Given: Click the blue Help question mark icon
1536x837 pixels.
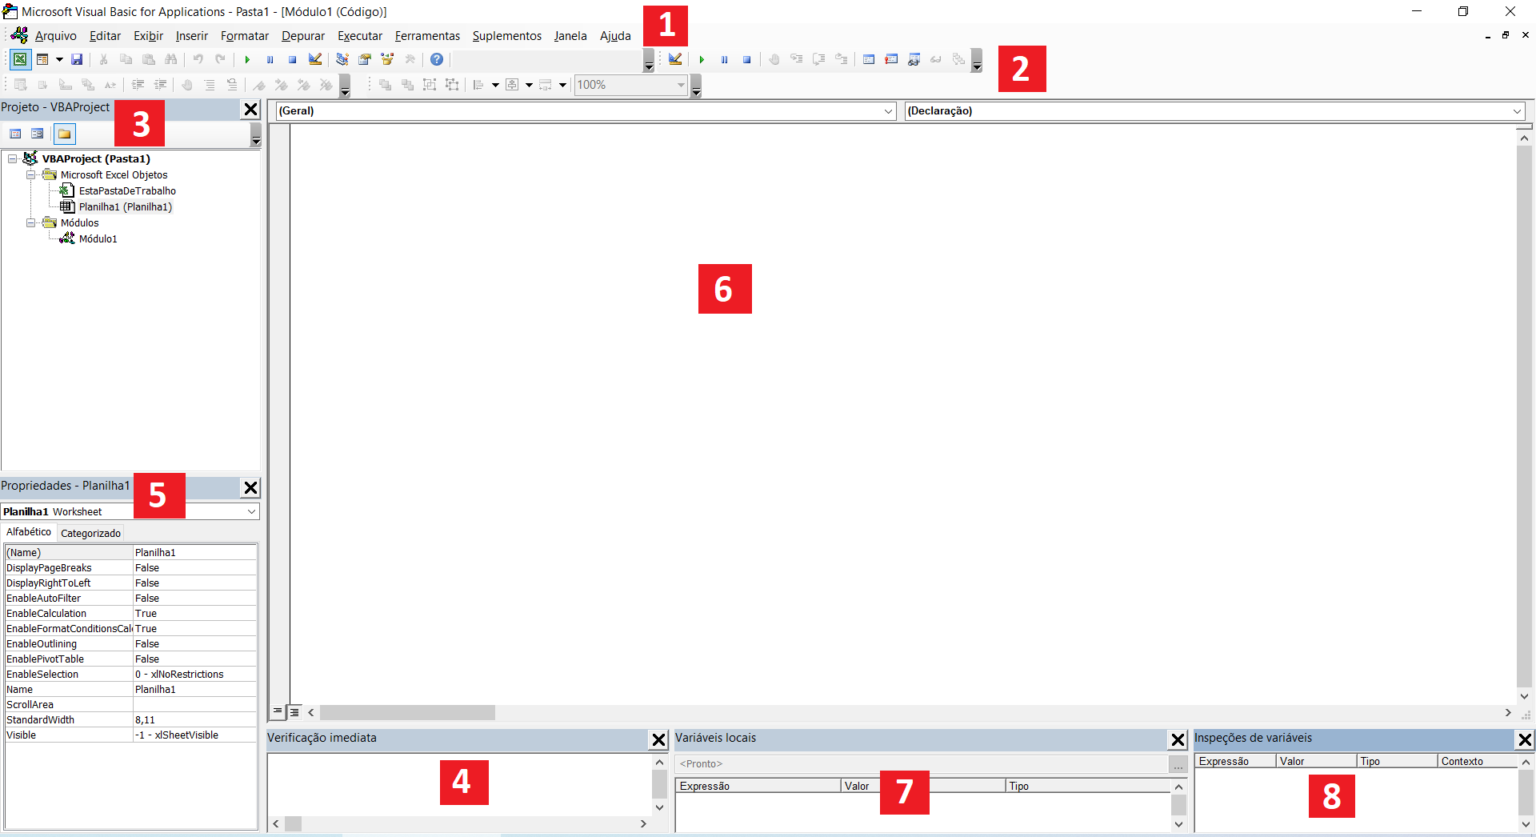Looking at the screenshot, I should 436,60.
